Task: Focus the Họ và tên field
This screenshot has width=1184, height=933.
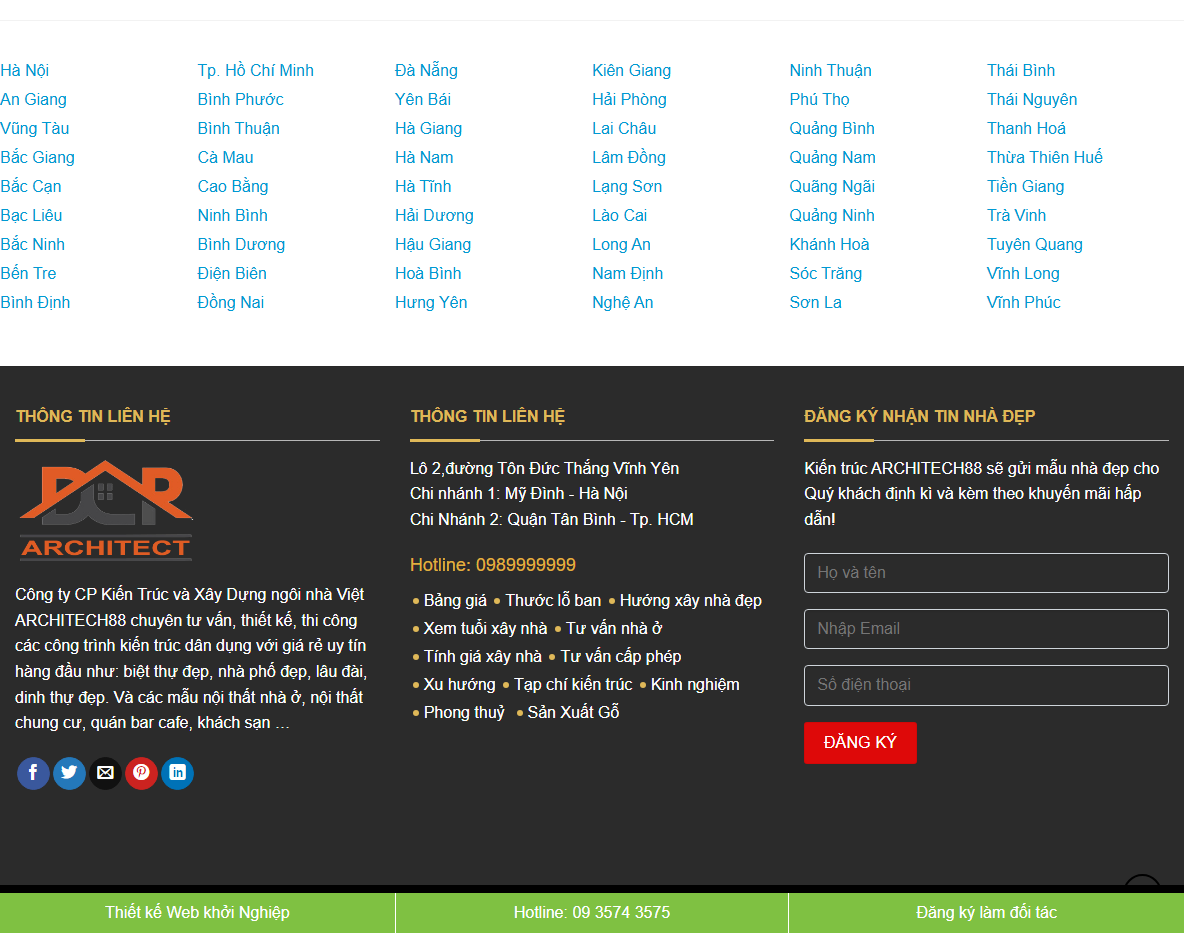Action: pos(986,572)
